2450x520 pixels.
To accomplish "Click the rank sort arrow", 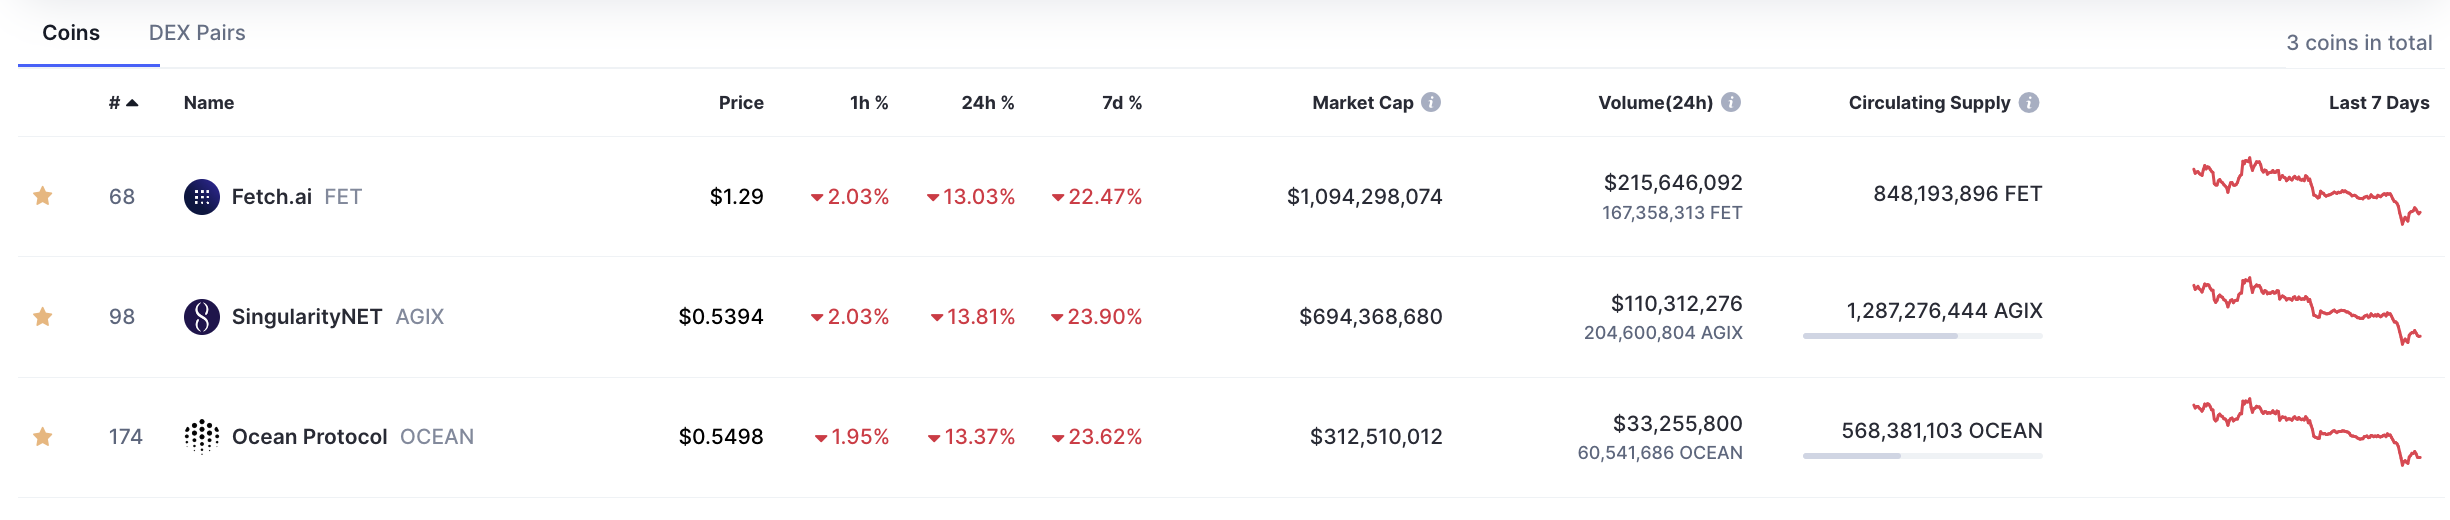I will [132, 103].
